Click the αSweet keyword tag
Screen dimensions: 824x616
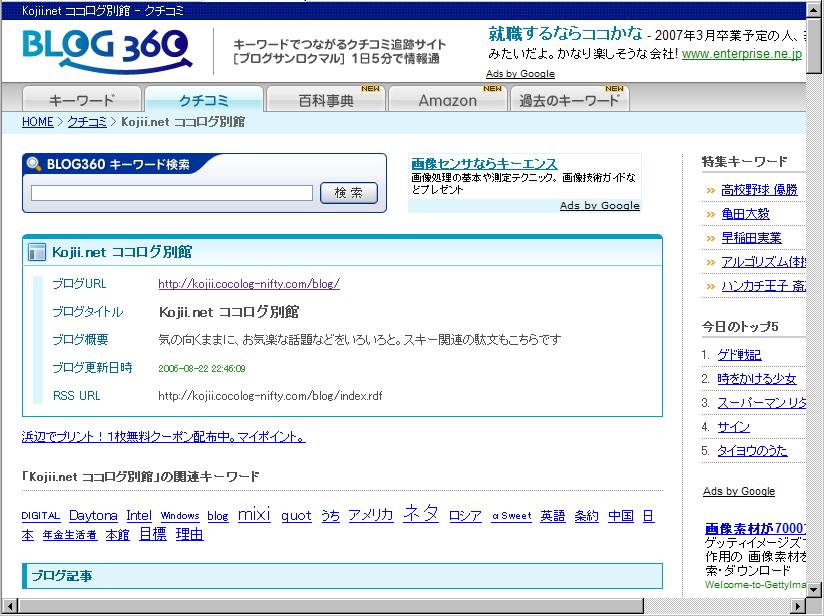coord(512,516)
